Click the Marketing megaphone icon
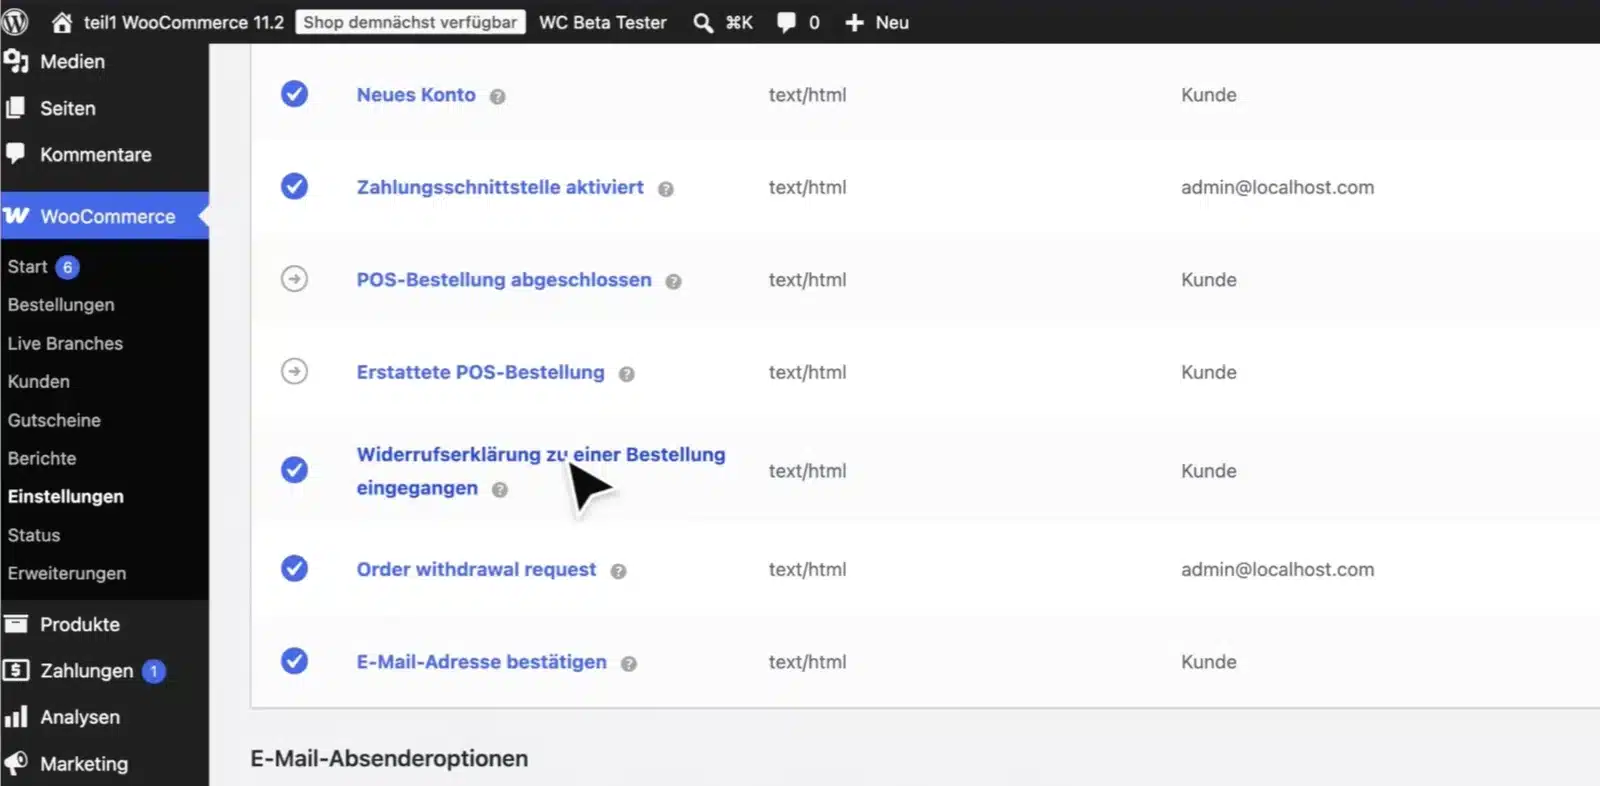The width and height of the screenshot is (1600, 786). click(16, 763)
